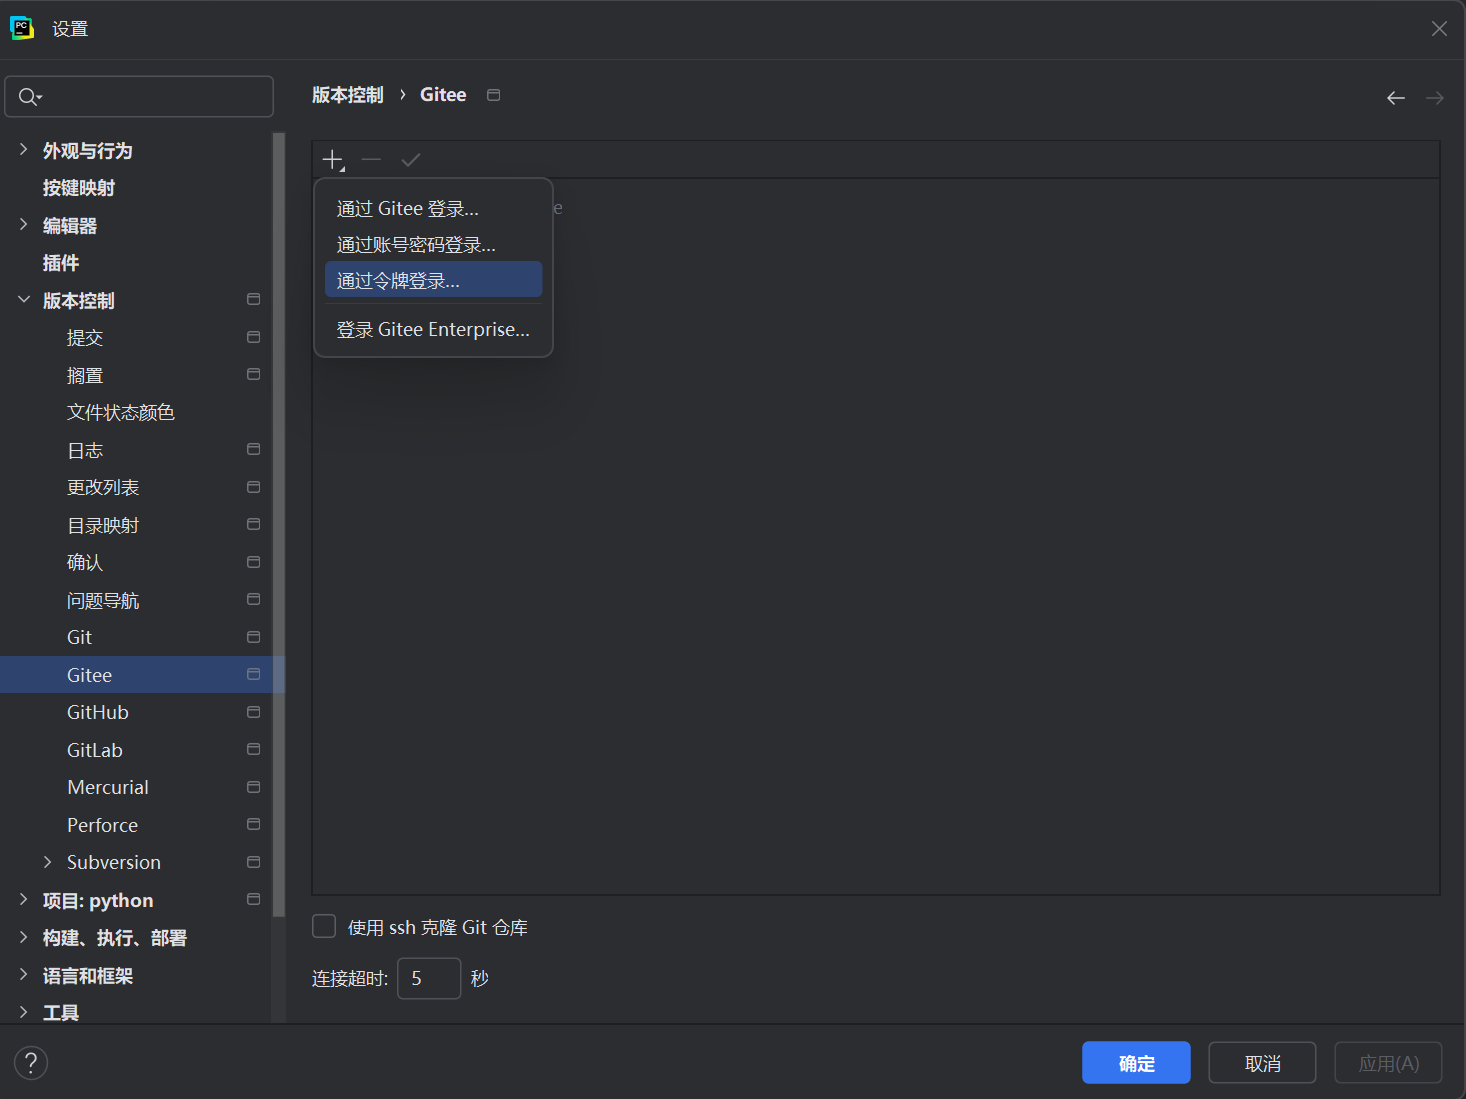Click the project icon beside 更改列表 row
This screenshot has height=1099, width=1466.
pyautogui.click(x=254, y=487)
